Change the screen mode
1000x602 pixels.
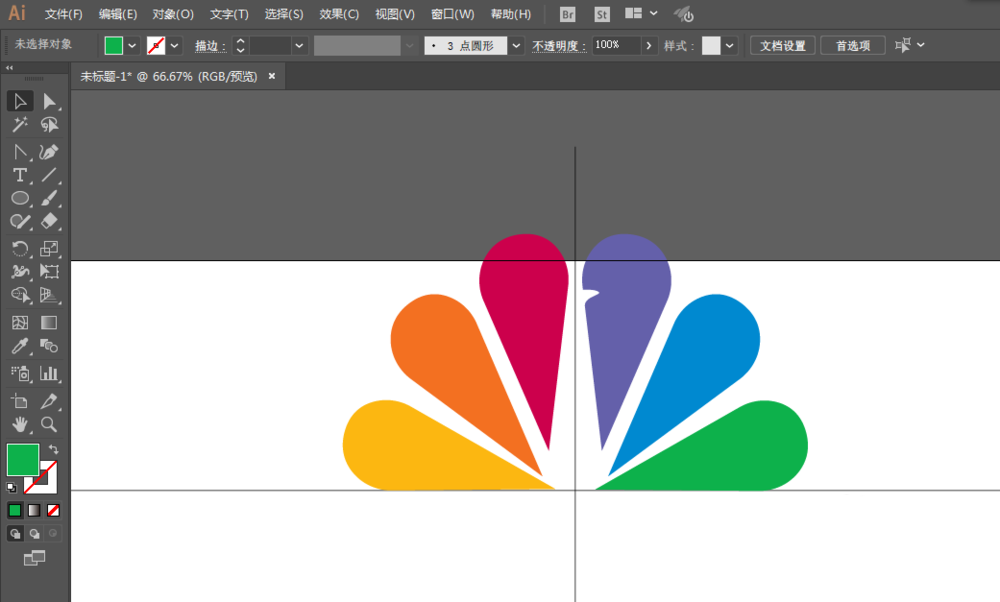[x=34, y=559]
